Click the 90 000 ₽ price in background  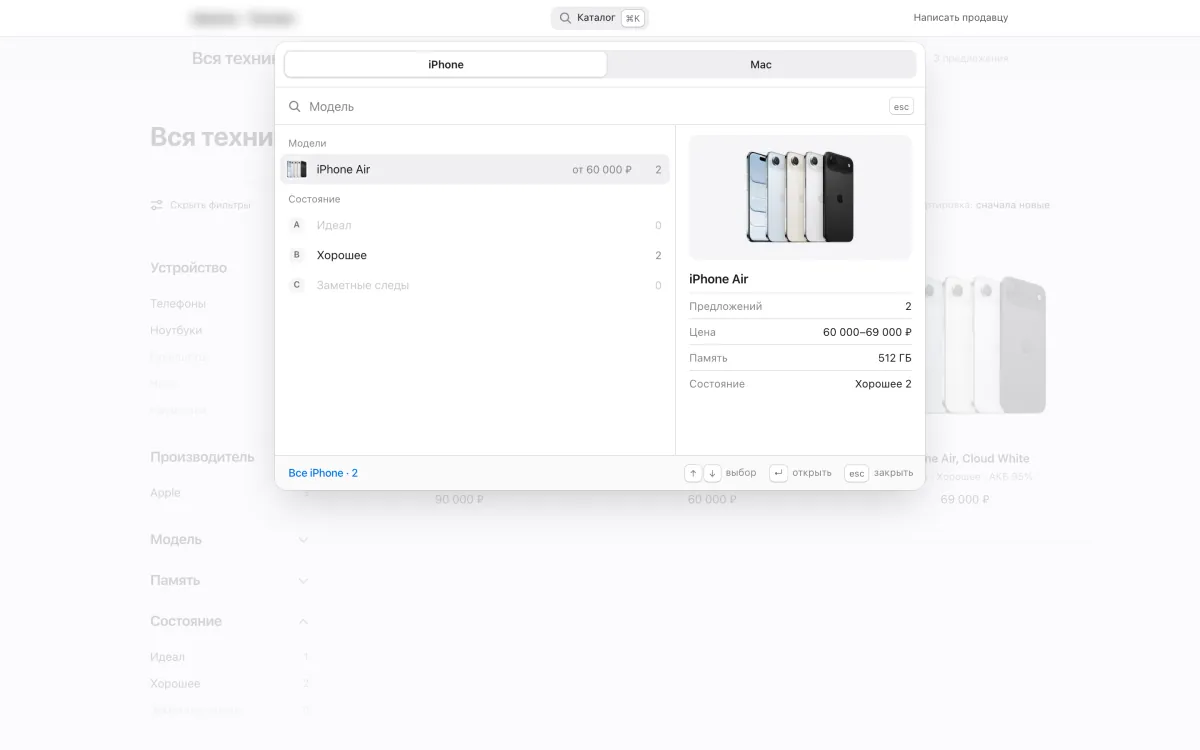(x=459, y=499)
